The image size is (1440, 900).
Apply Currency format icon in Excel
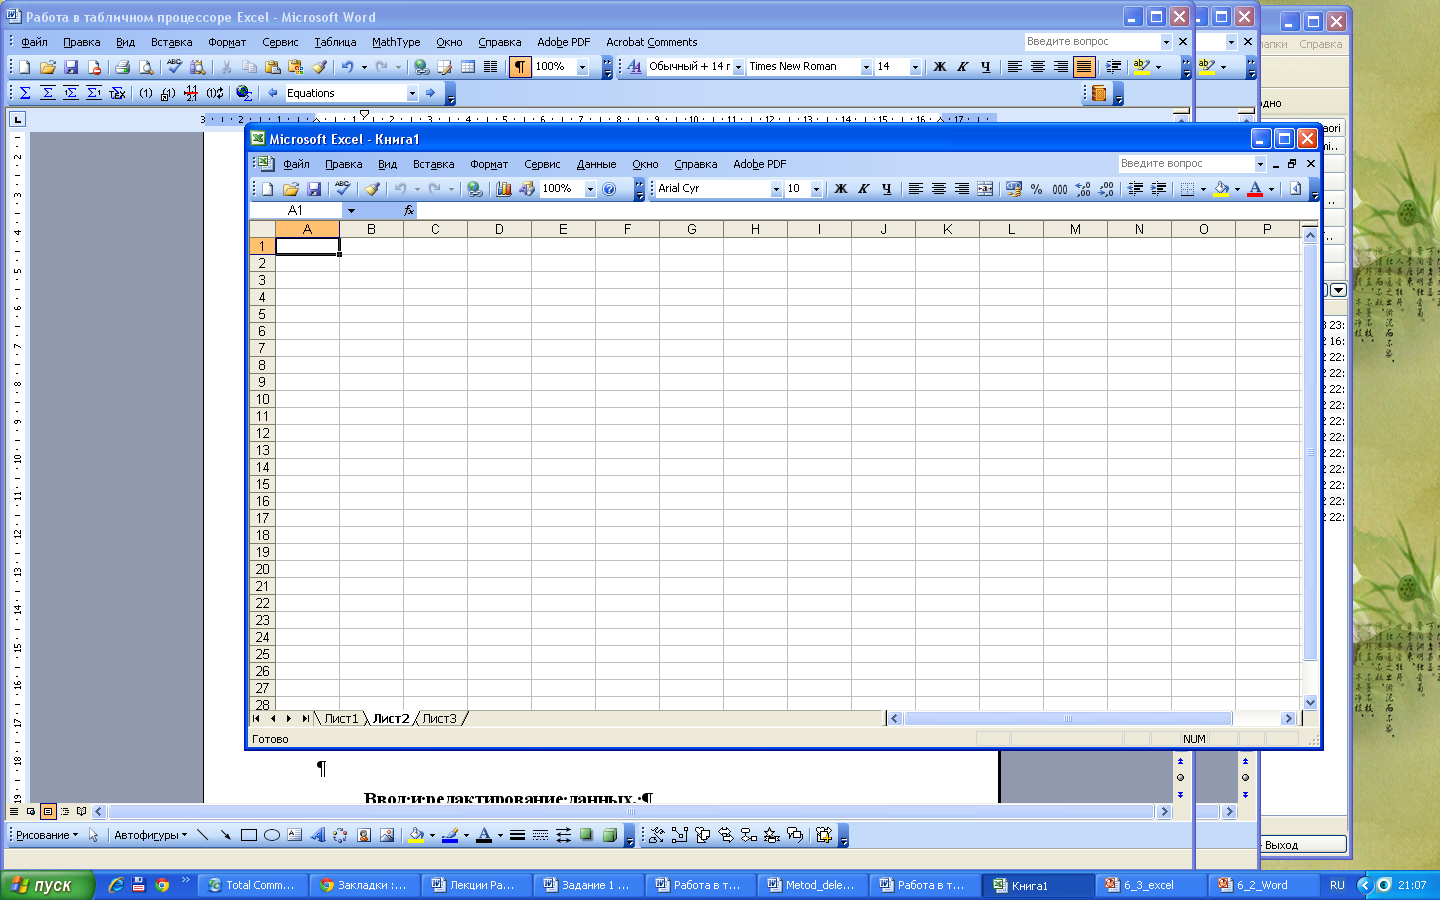1014,189
